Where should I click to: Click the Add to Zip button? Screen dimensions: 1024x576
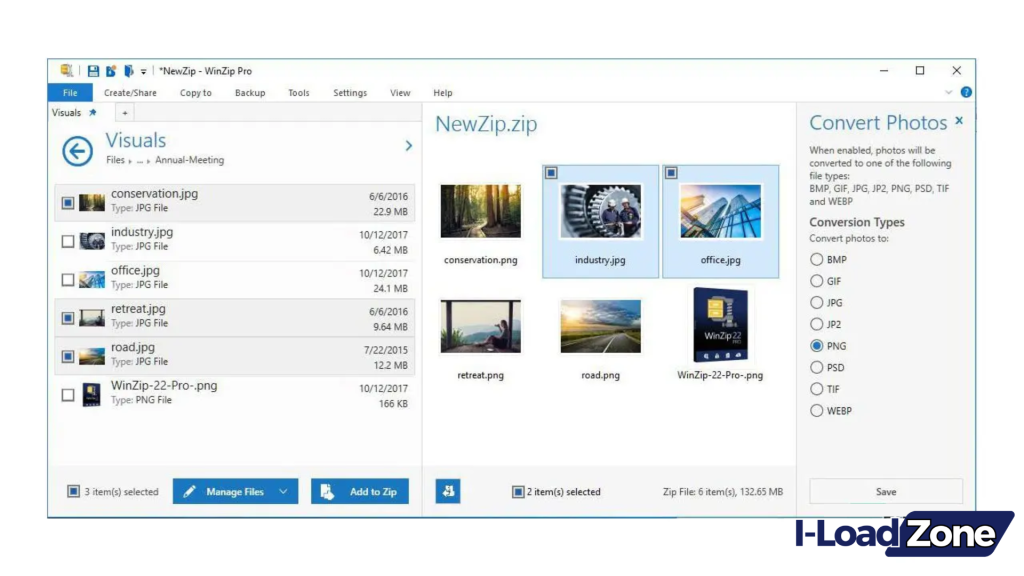pos(360,492)
